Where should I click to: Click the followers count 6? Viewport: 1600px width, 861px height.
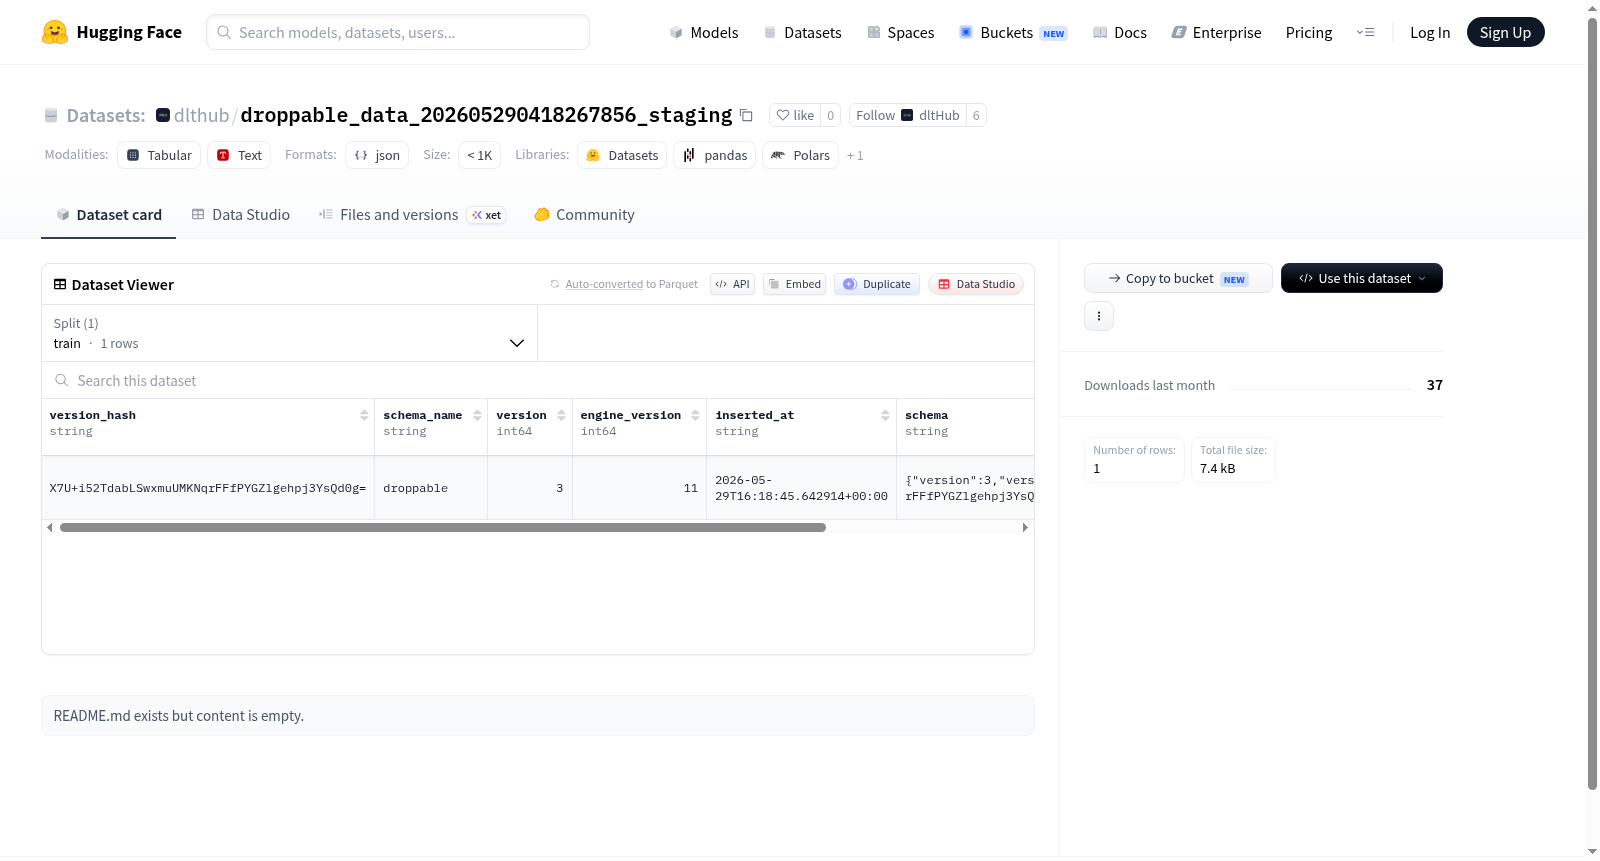click(976, 115)
